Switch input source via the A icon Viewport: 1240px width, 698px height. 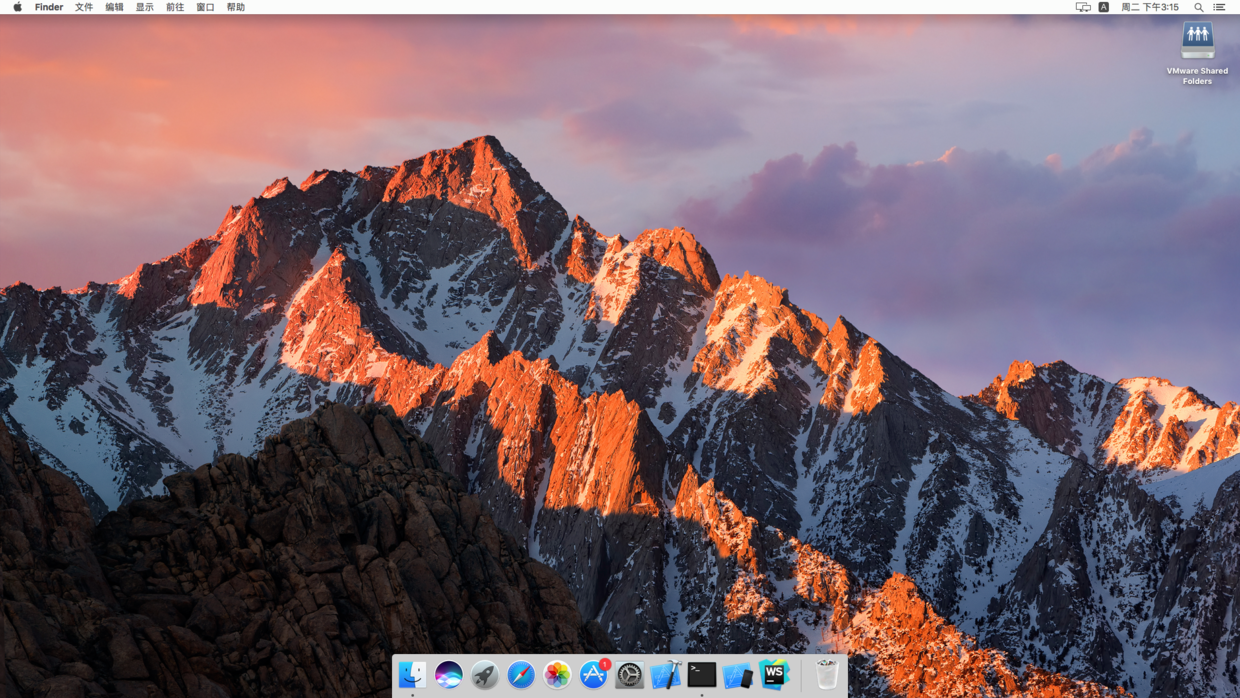[x=1104, y=7]
